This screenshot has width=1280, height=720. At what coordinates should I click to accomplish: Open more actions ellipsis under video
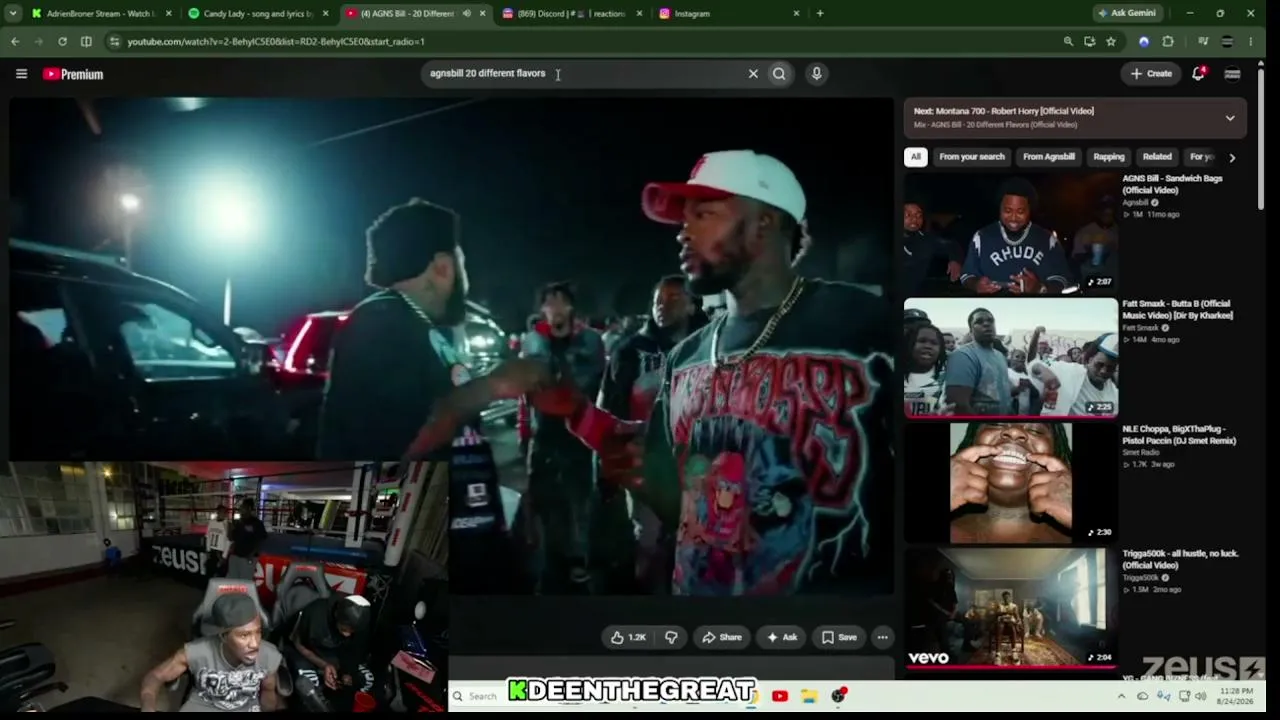[882, 637]
